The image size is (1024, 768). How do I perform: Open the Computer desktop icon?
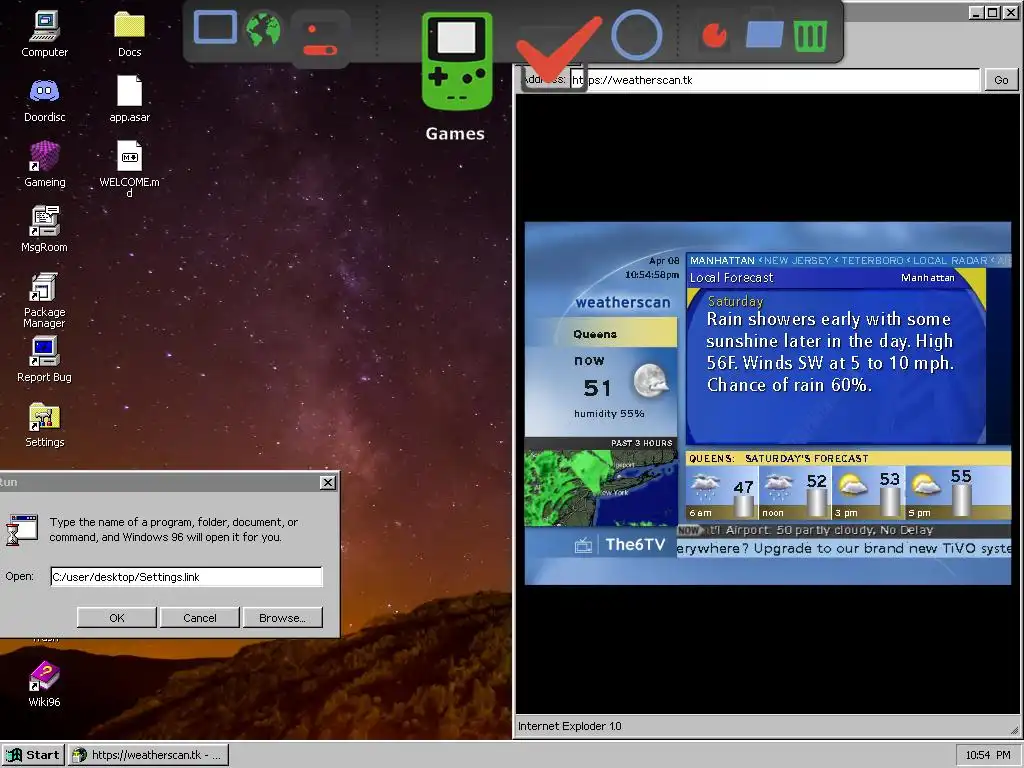(x=44, y=34)
